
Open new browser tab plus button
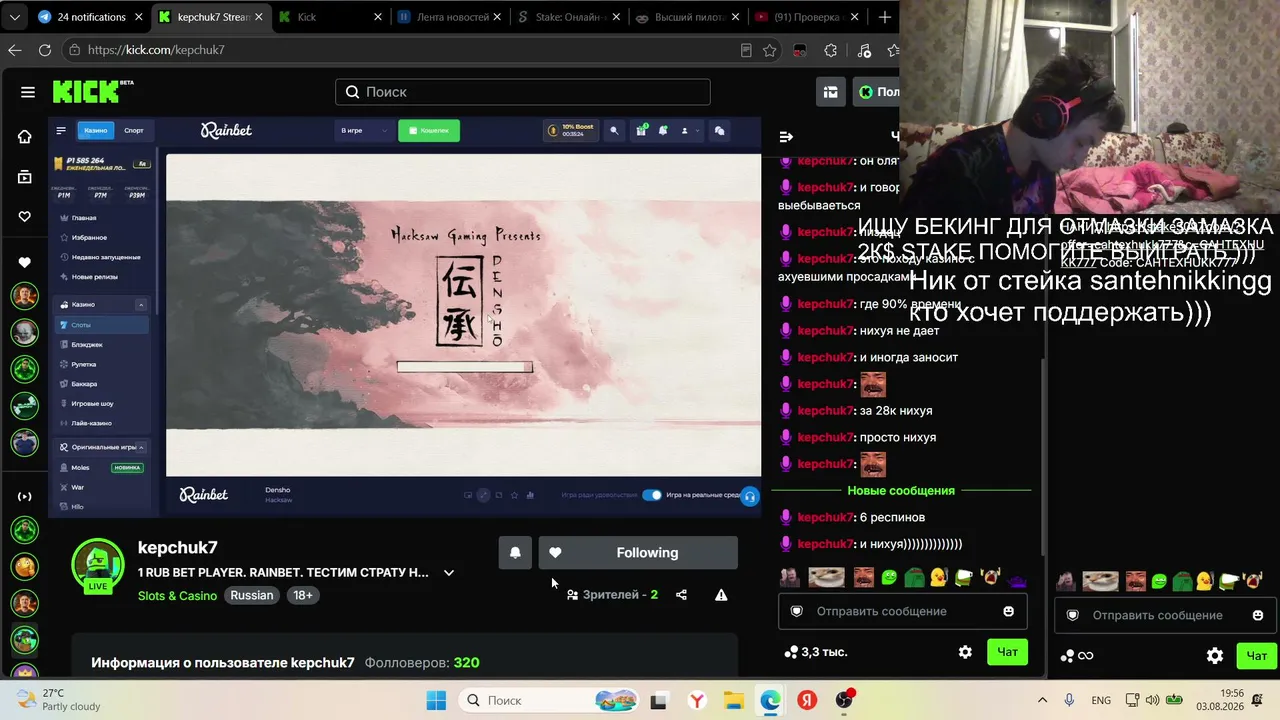[885, 17]
